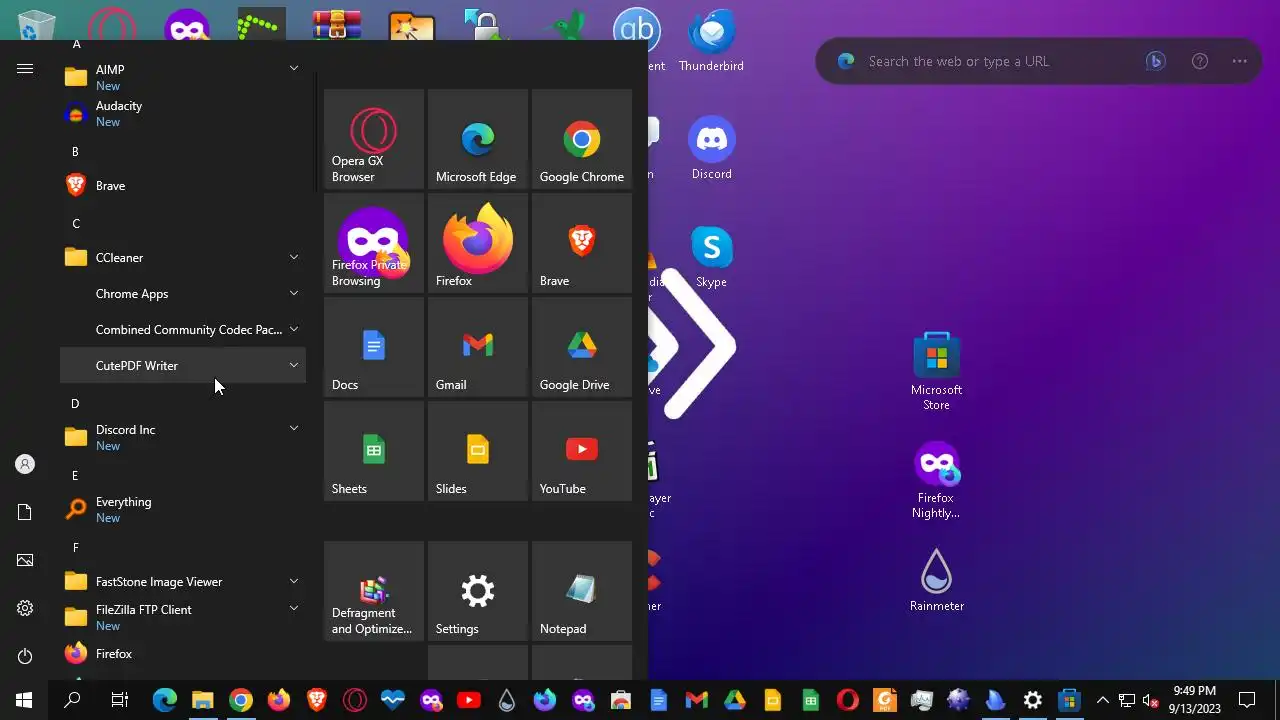Open Settings gear in Start sidebar

[x=25, y=608]
